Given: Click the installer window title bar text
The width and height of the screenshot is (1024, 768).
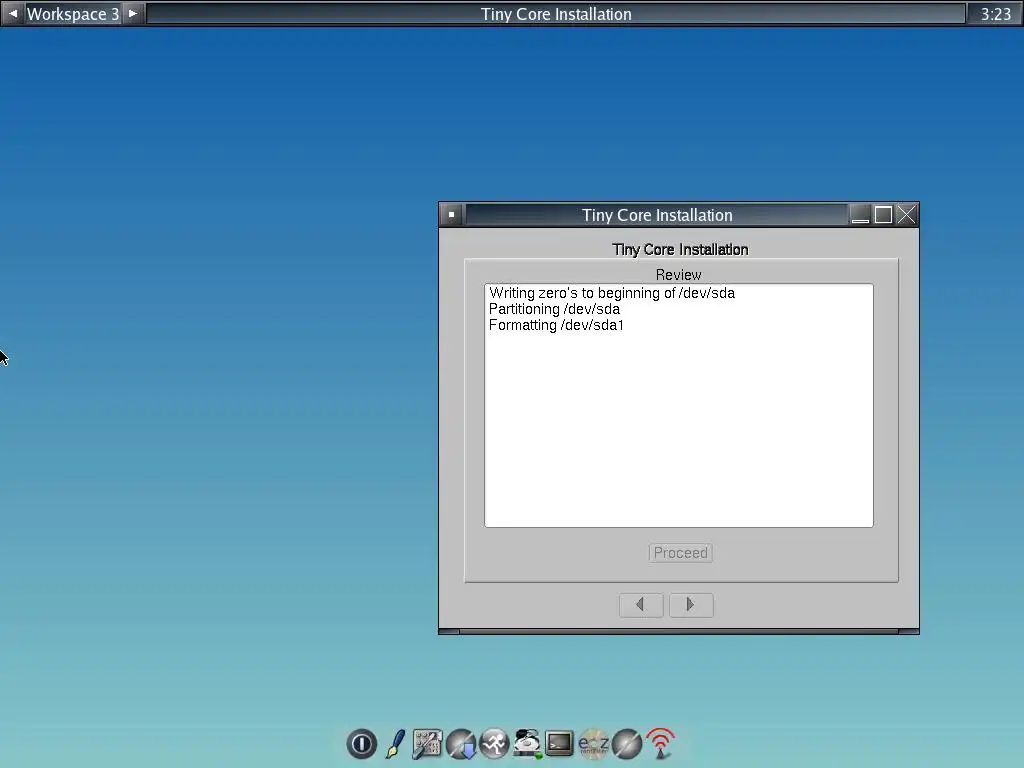Looking at the screenshot, I should 657,216.
